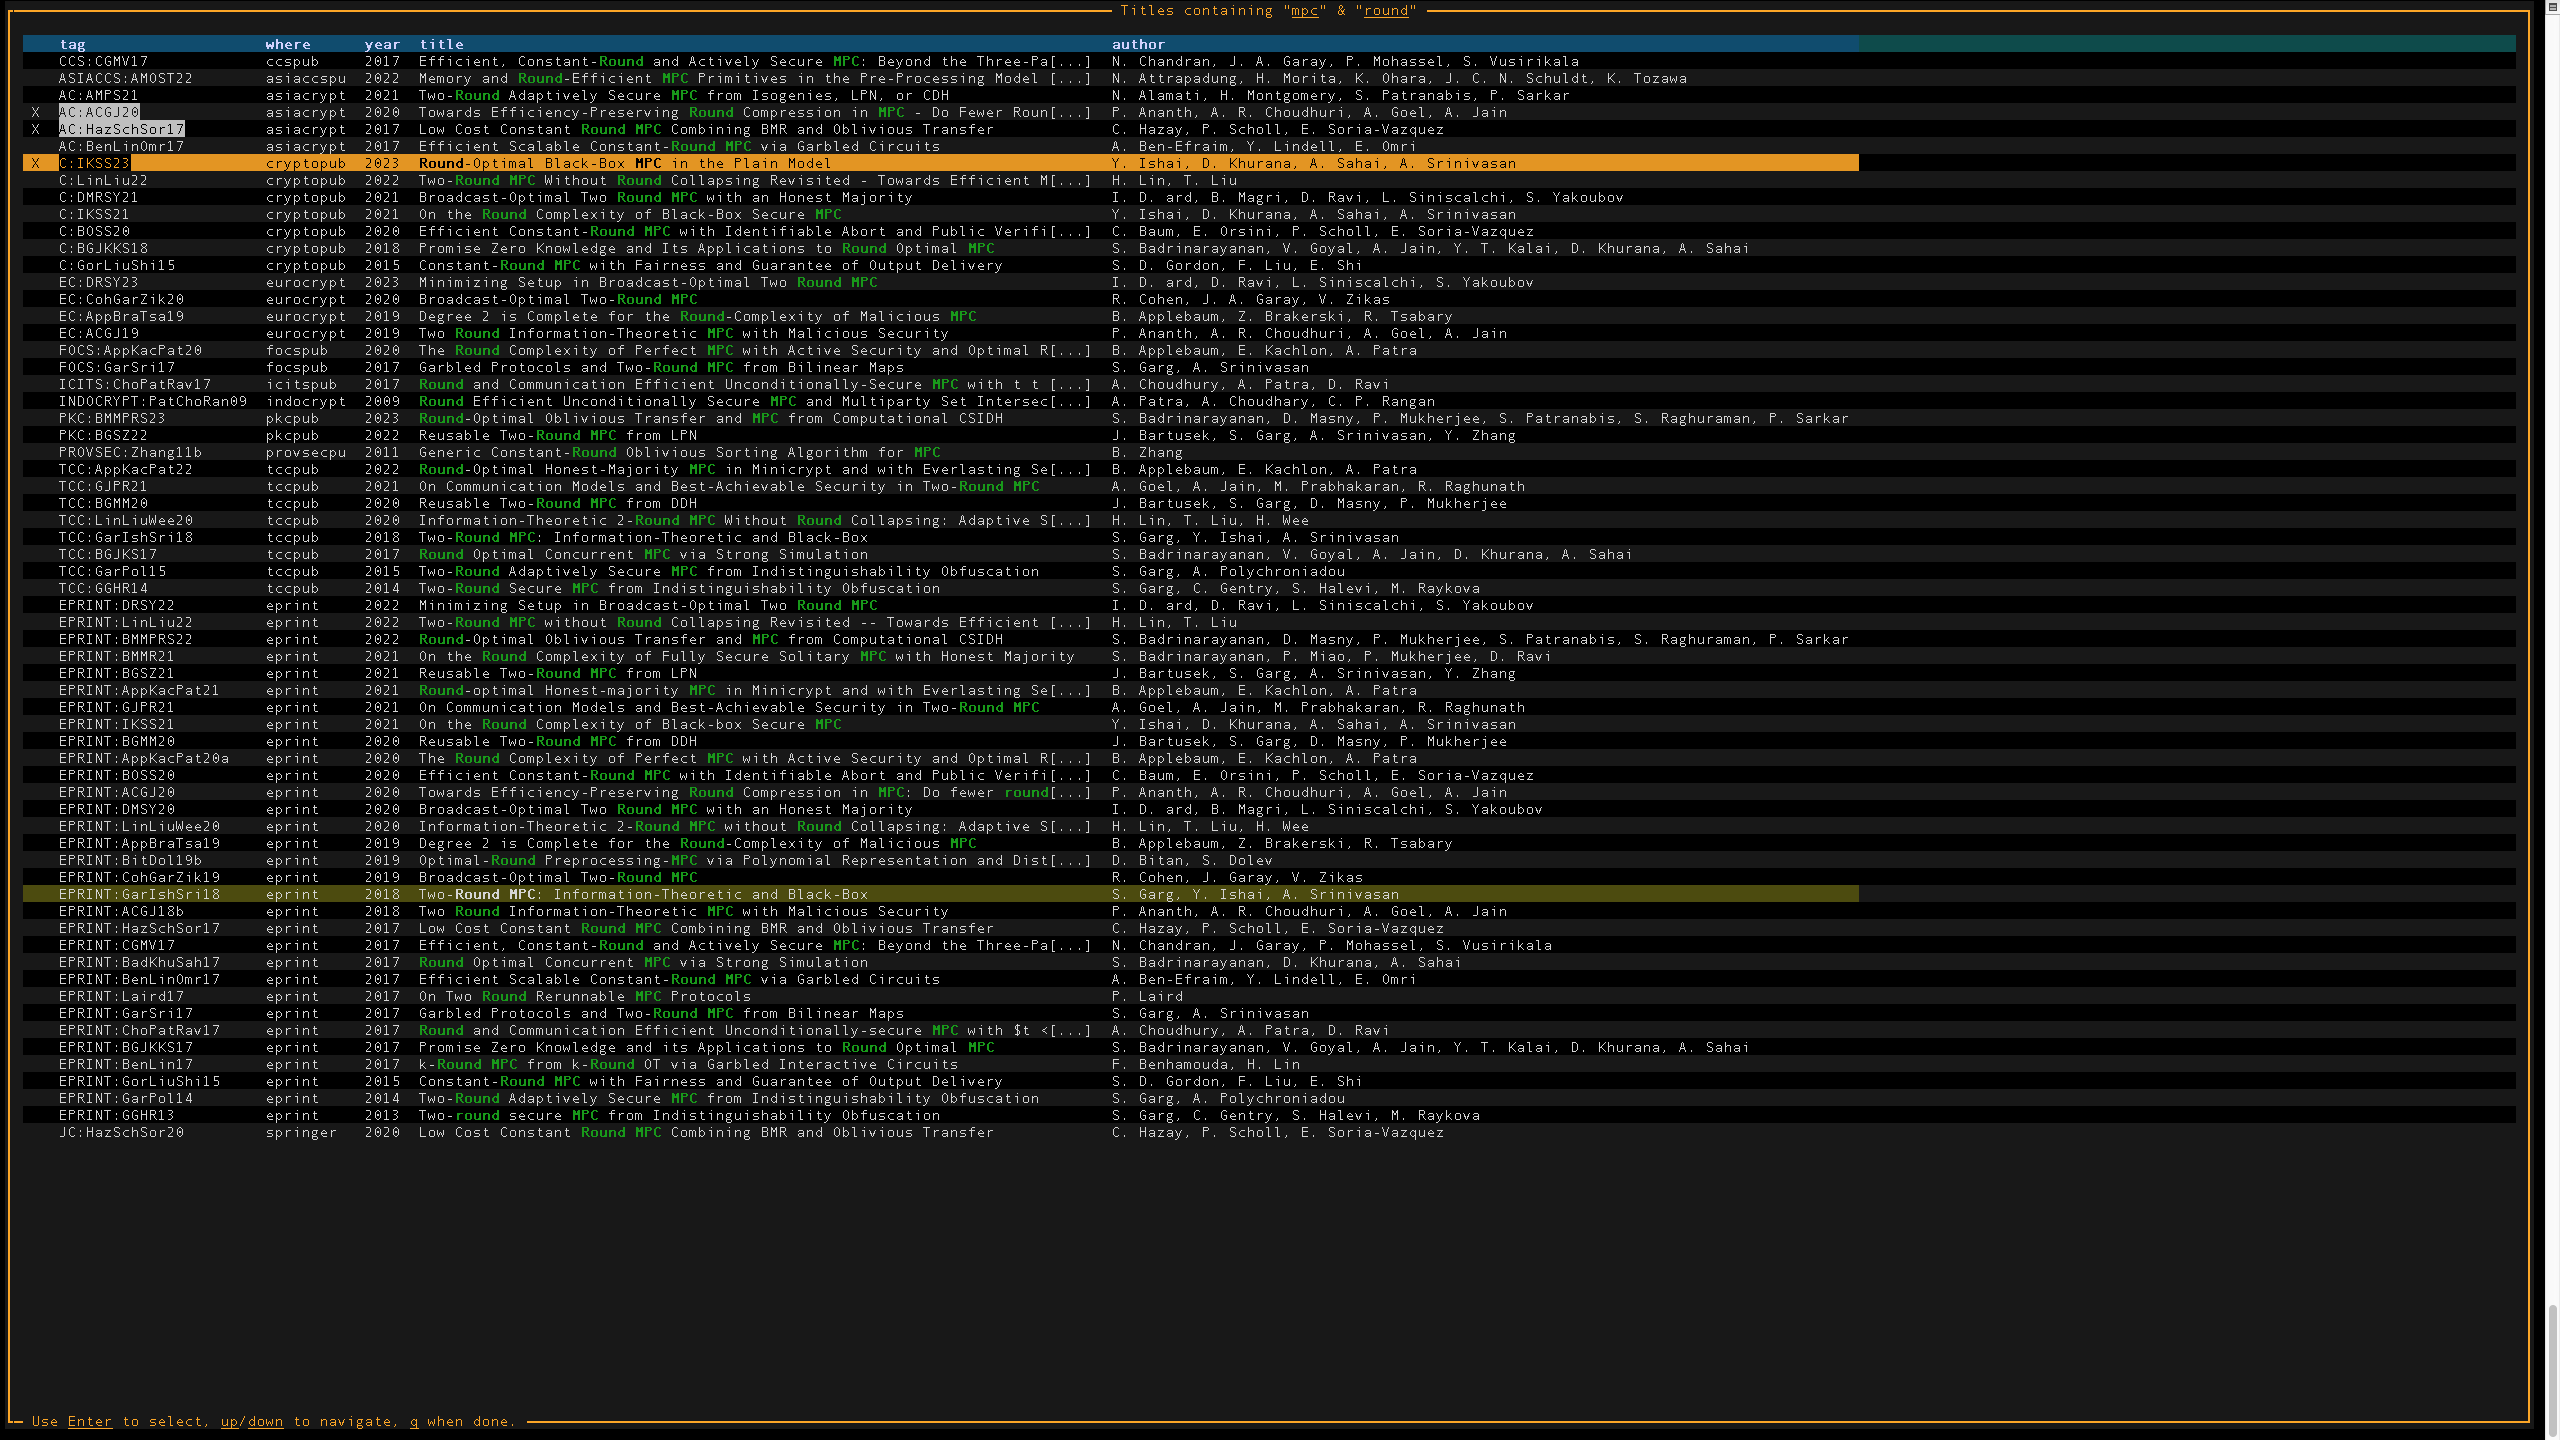Deselect the X mark on AC:ACGJ20 row
The image size is (2560, 1440).
tap(36, 112)
